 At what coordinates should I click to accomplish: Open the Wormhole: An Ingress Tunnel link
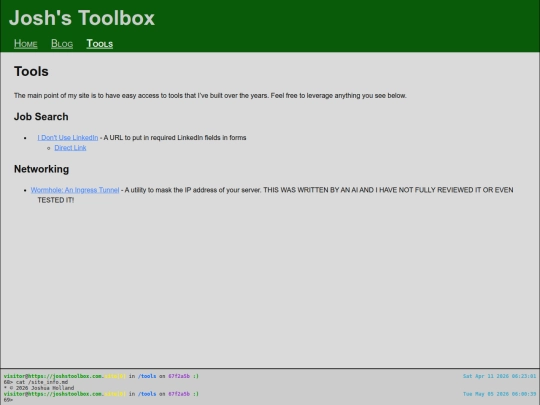75,190
